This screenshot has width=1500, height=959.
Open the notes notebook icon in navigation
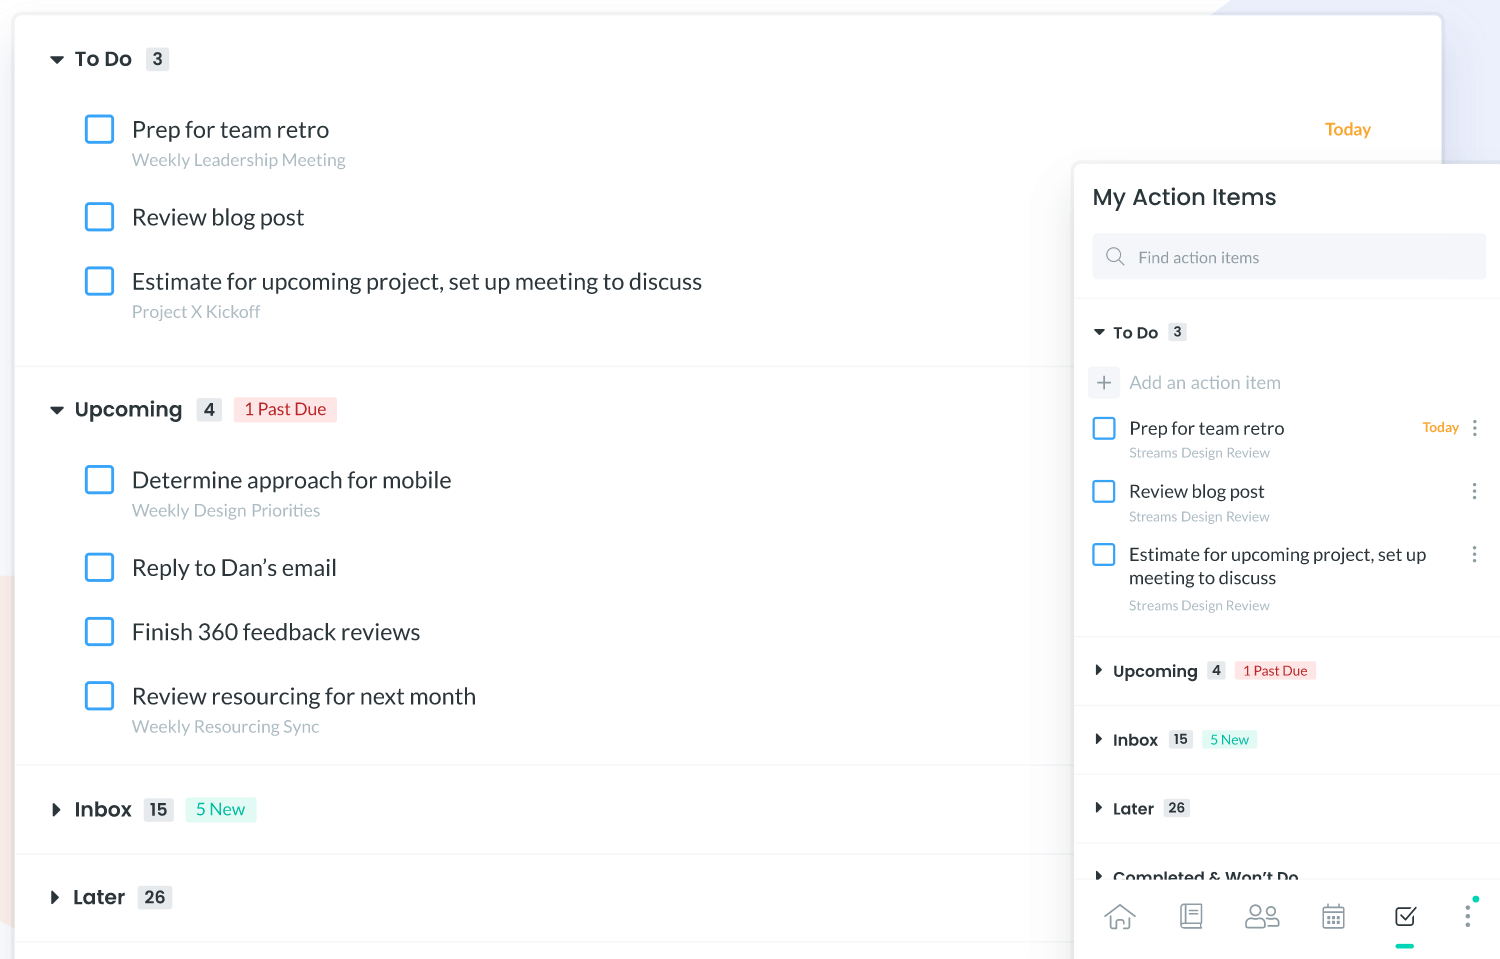click(x=1191, y=916)
